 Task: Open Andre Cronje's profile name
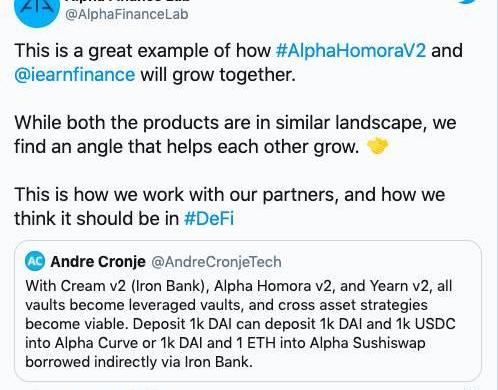click(98, 261)
